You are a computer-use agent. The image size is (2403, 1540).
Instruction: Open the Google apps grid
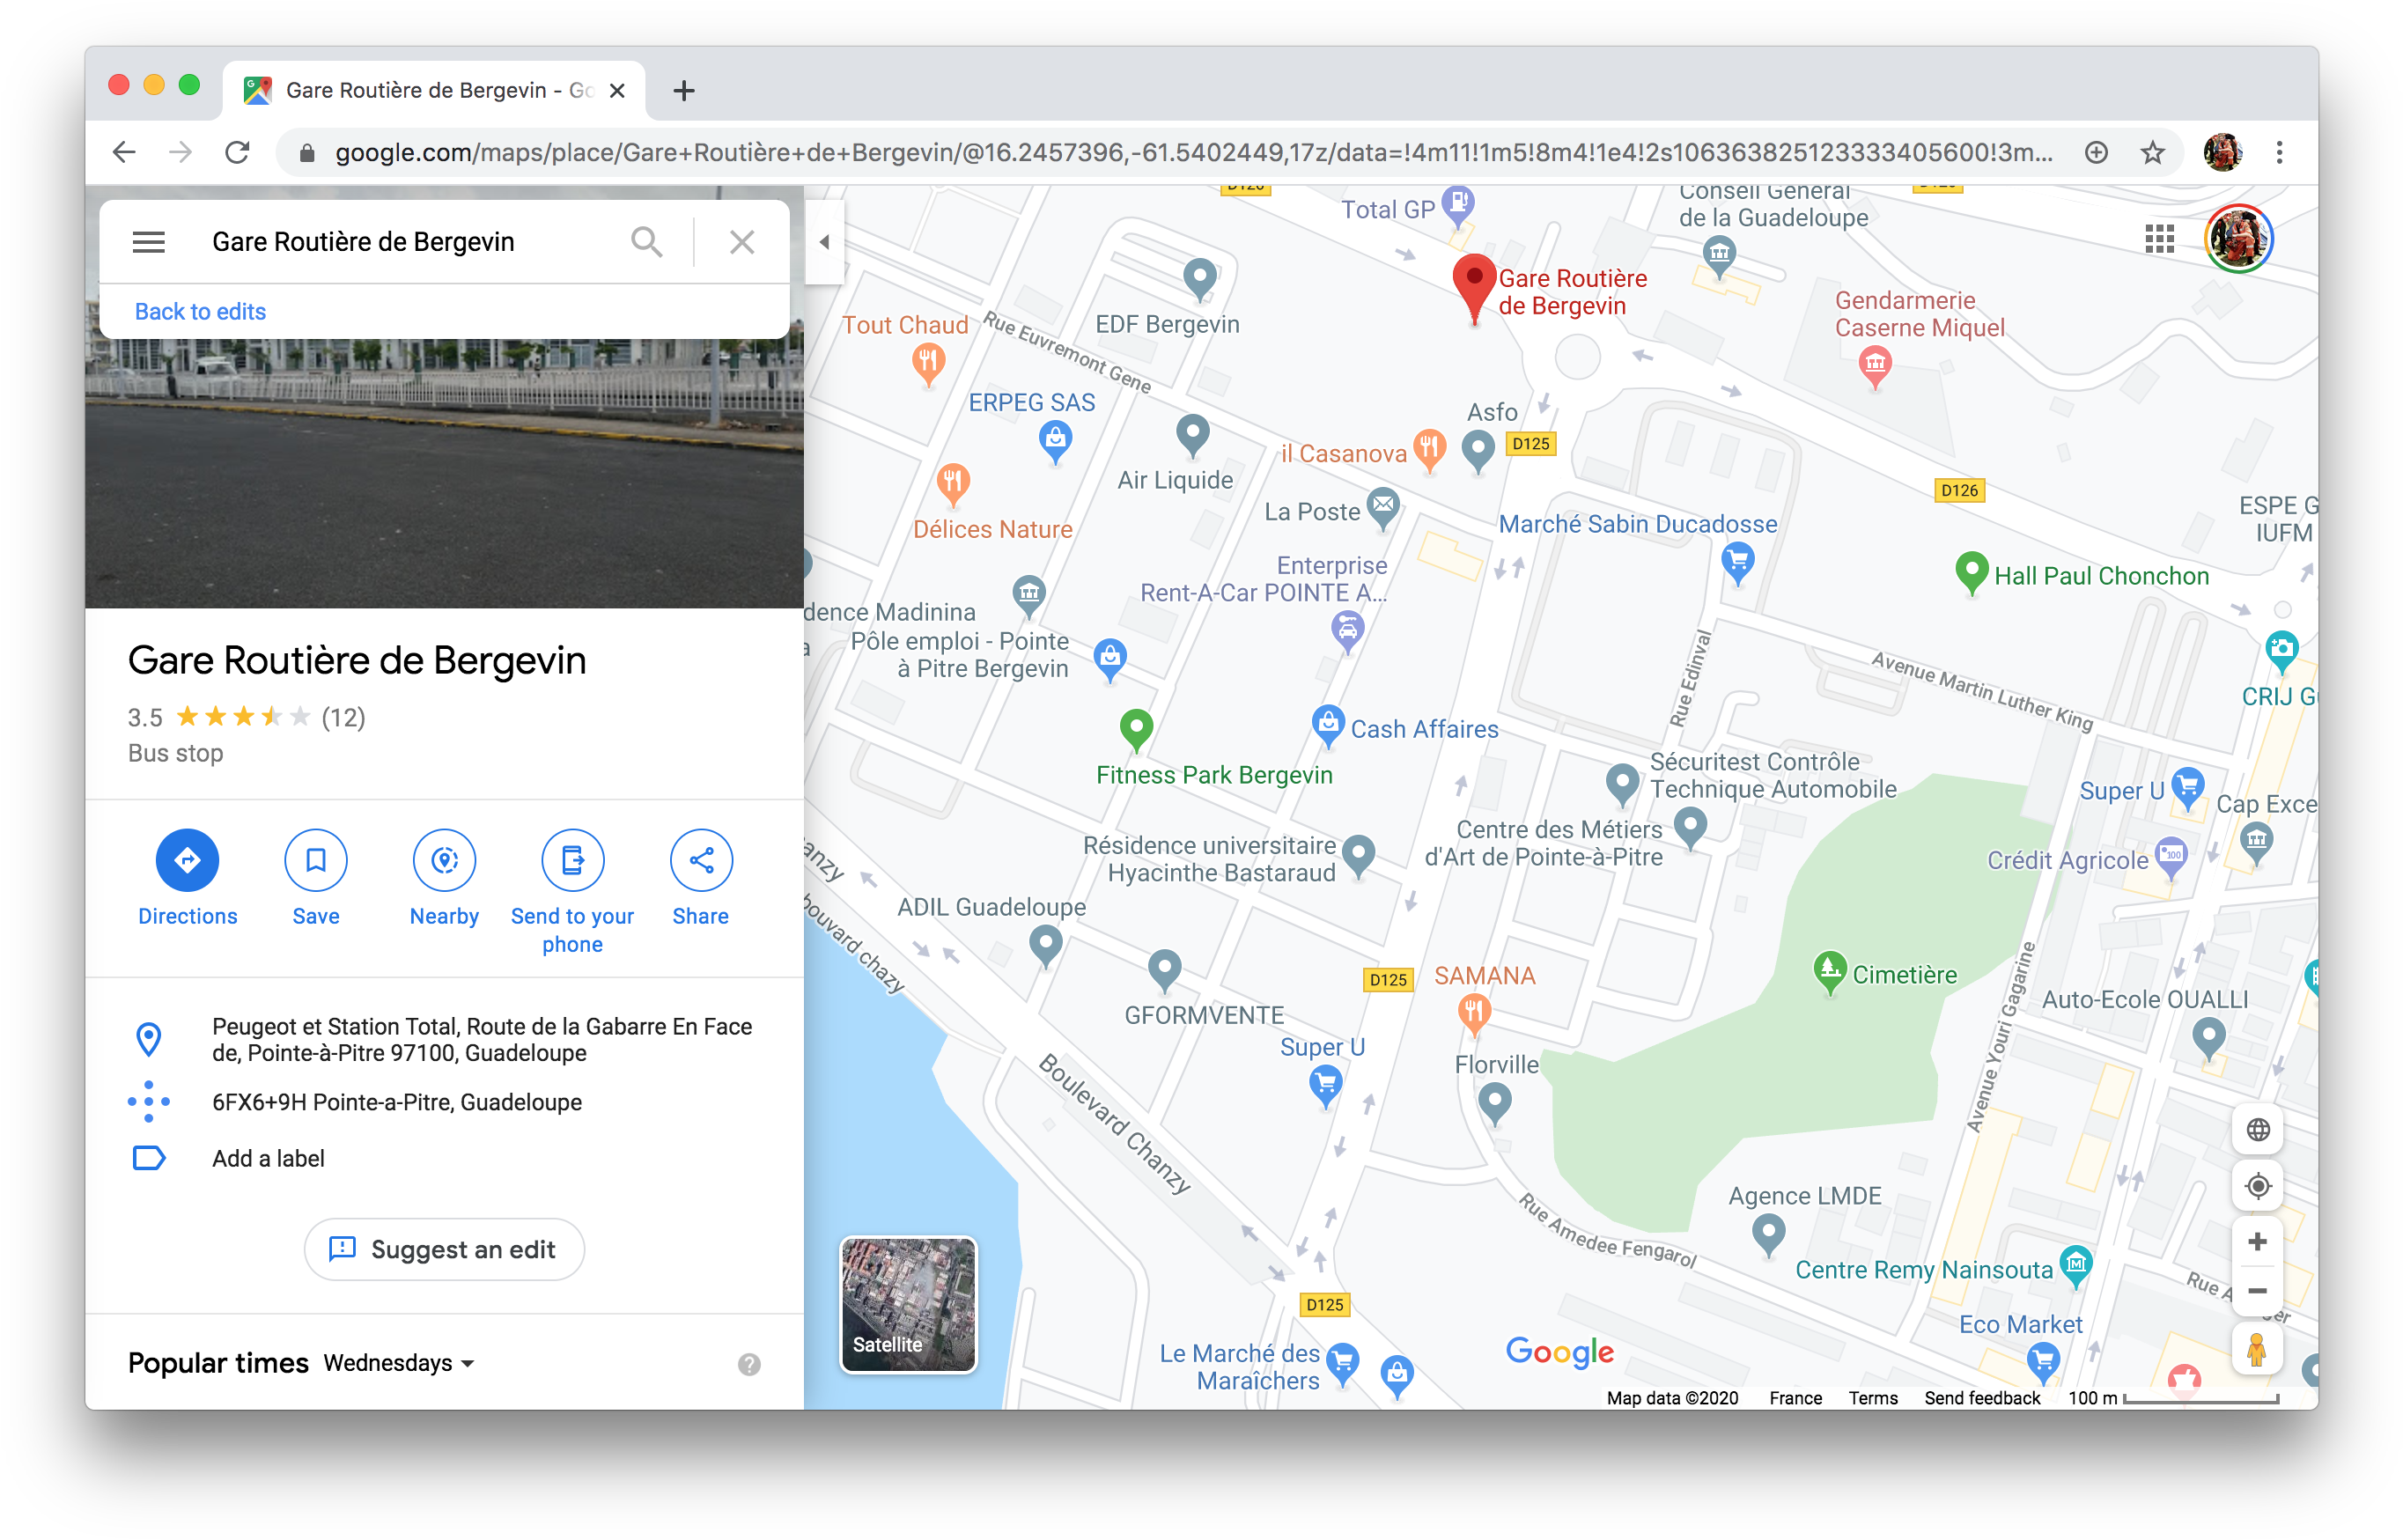coord(2159,239)
